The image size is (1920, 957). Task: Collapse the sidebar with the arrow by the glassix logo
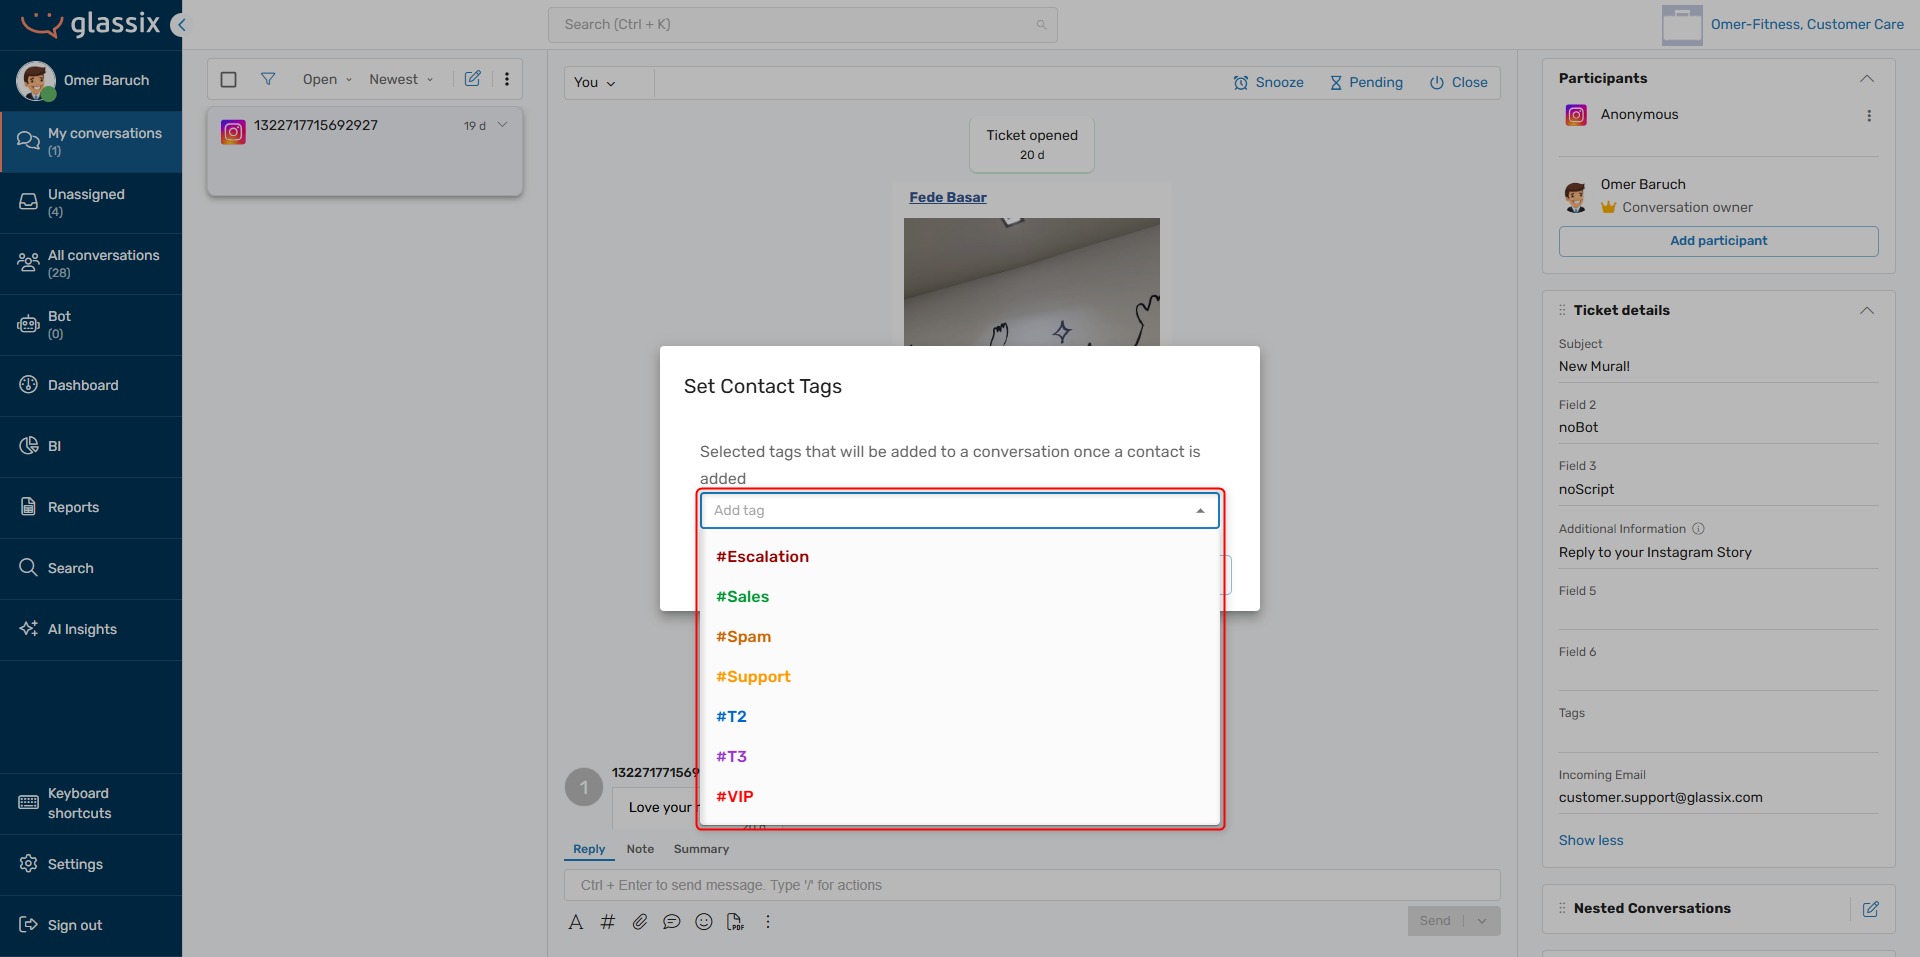click(x=179, y=25)
